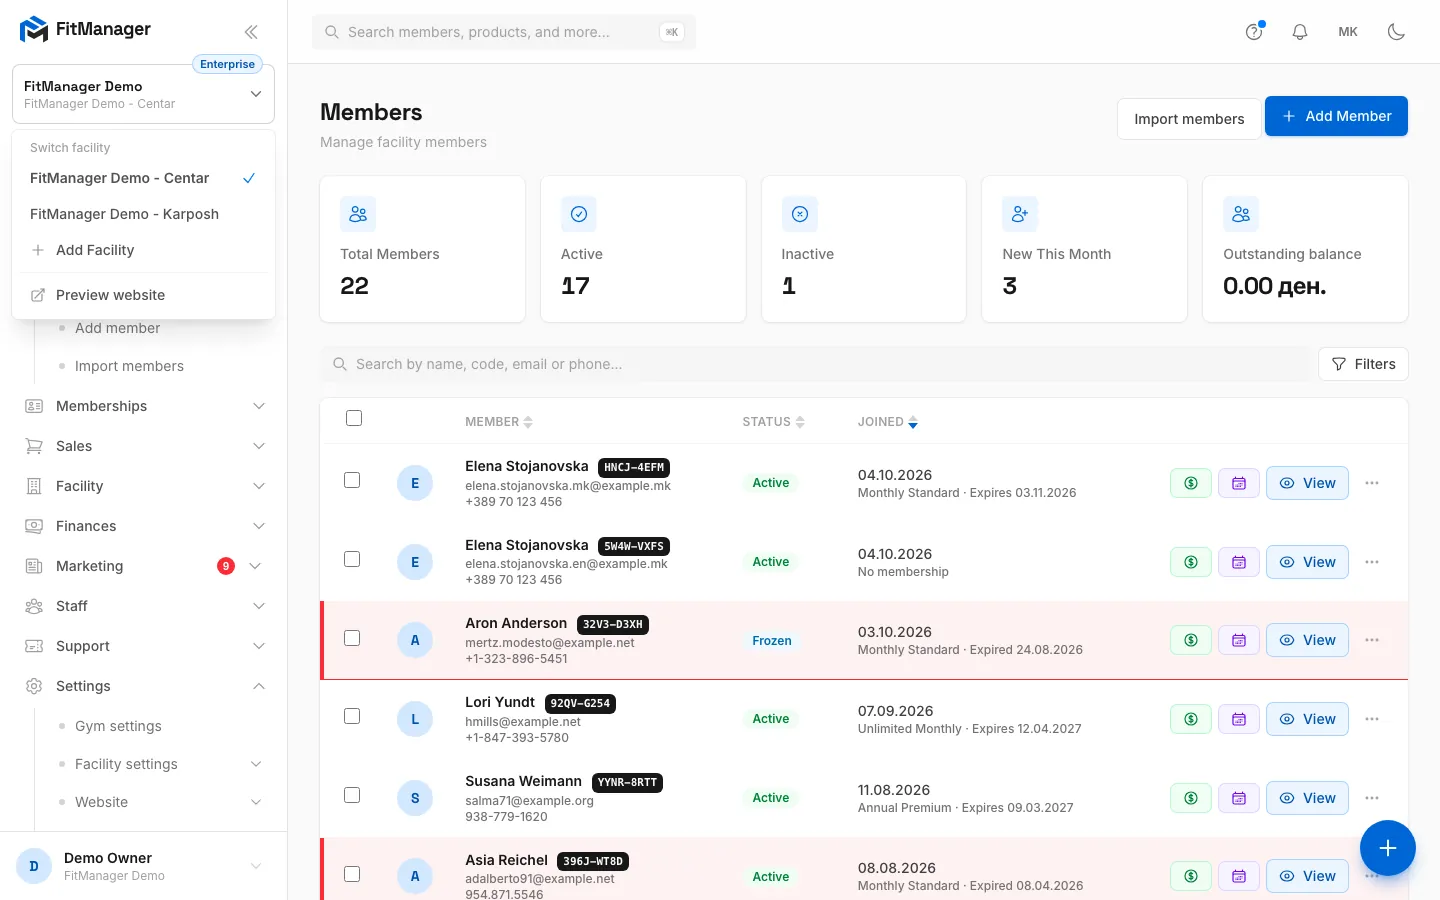Collapse the Settings sidebar section
The height and width of the screenshot is (900, 1440).
(x=145, y=686)
